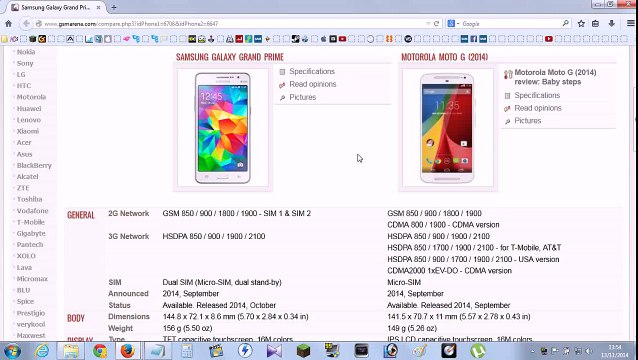This screenshot has width=638, height=360.
Task: Open uTorrent from the taskbar
Action: pyautogui.click(x=478, y=351)
